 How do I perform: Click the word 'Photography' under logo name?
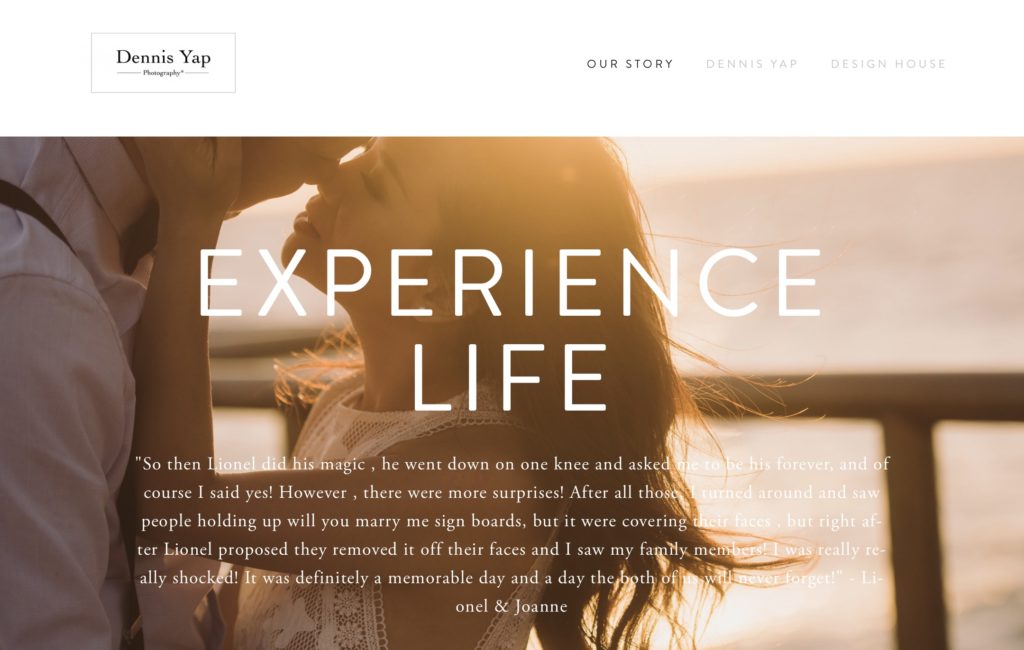[163, 73]
